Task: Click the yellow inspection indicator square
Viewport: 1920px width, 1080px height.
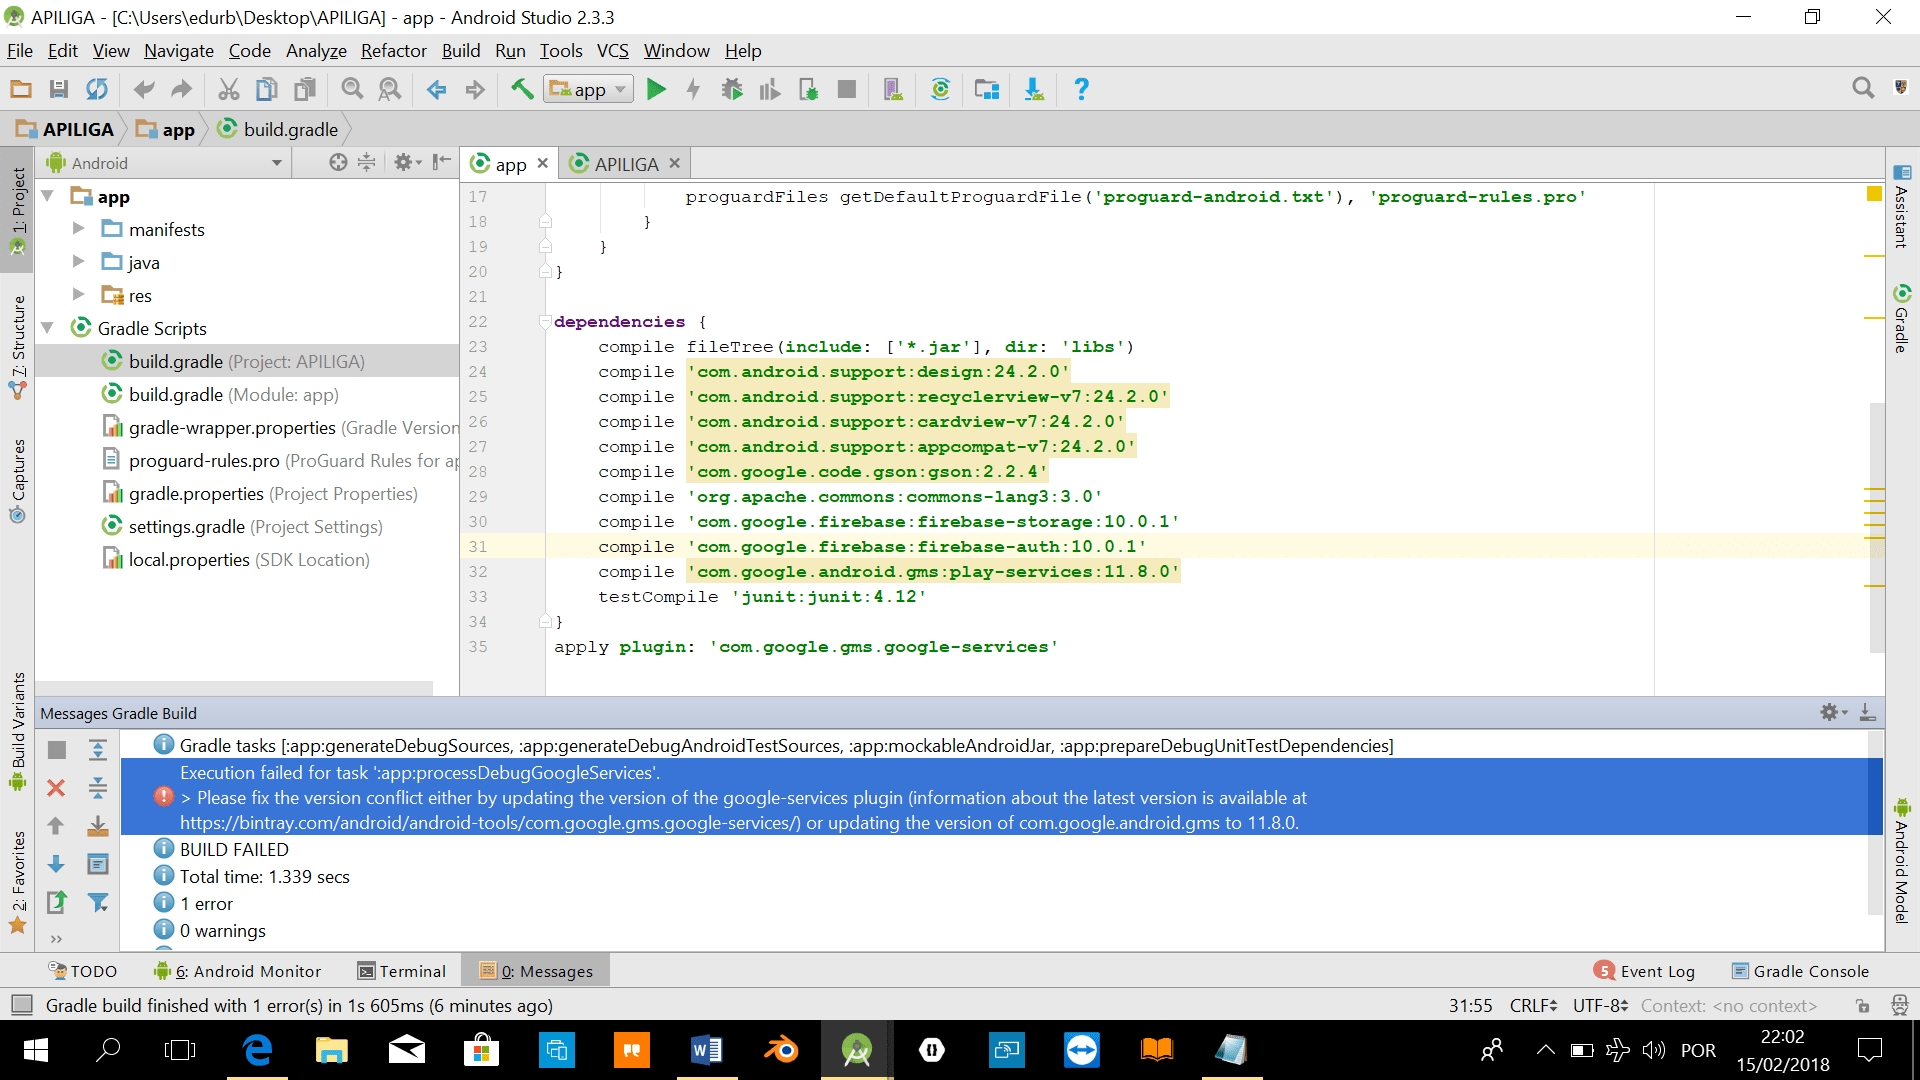Action: pyautogui.click(x=1874, y=194)
